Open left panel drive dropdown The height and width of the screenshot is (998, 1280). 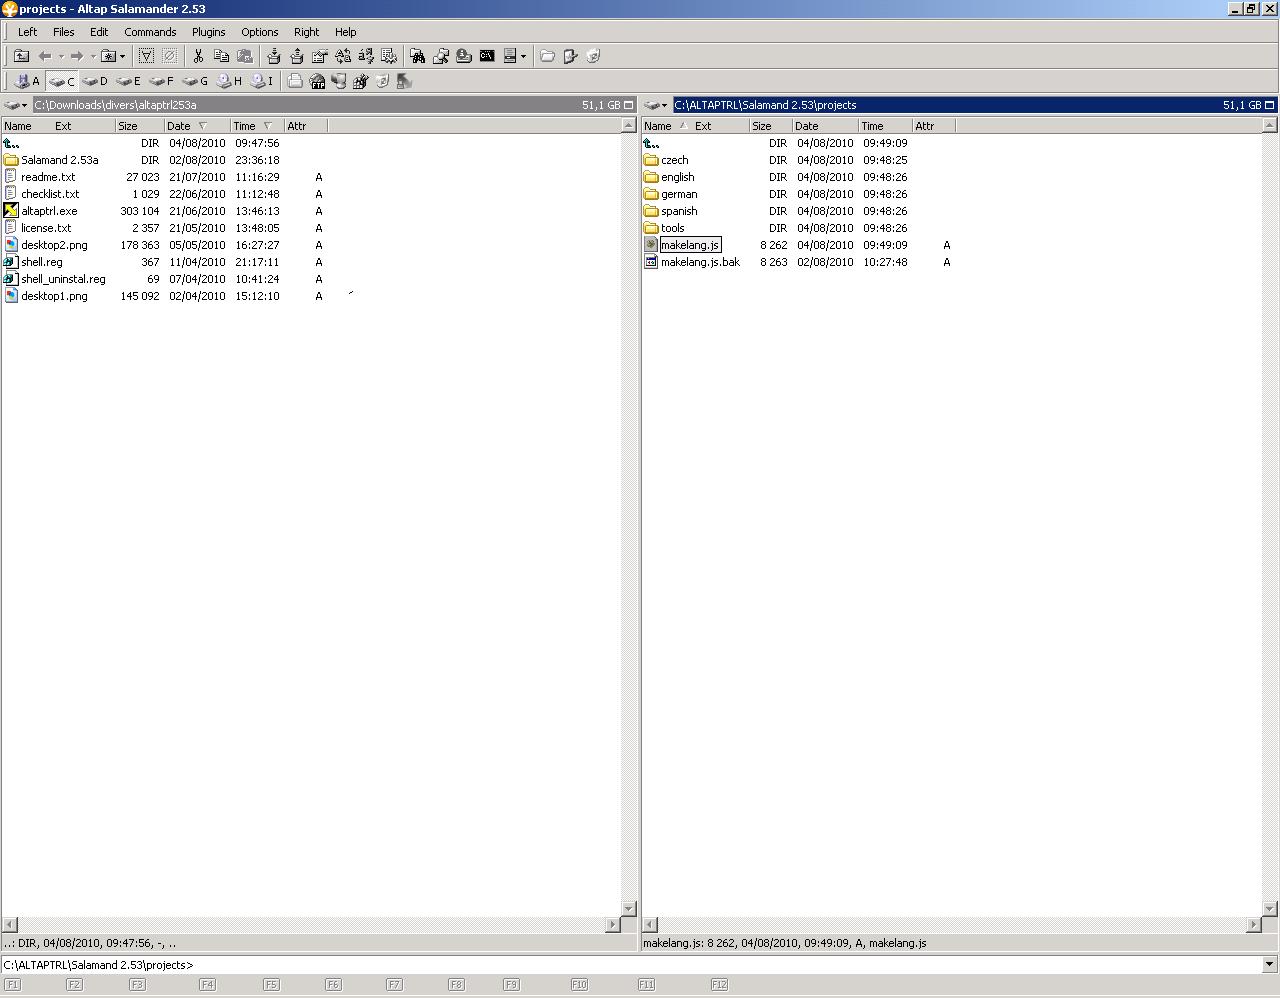[16, 105]
